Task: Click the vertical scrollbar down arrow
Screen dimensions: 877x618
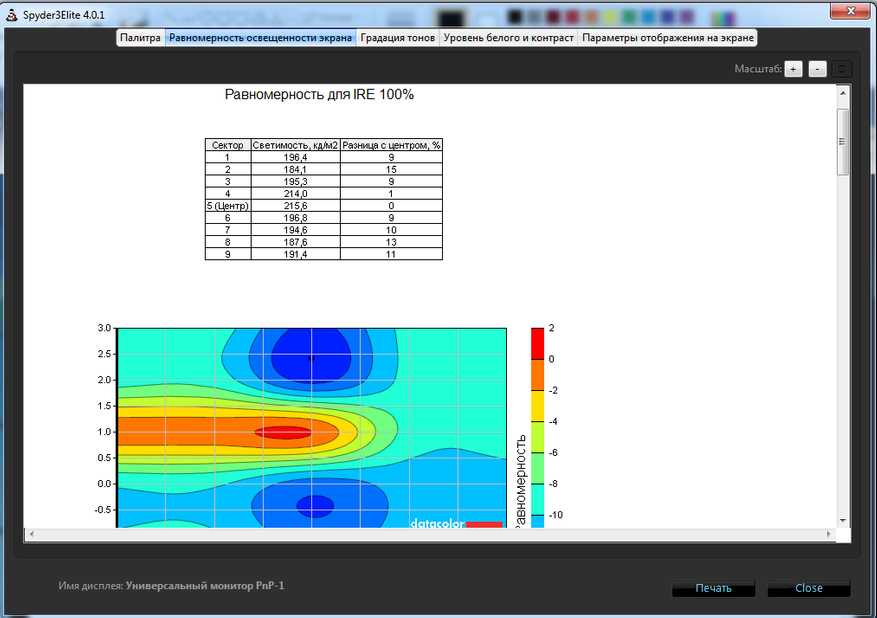Action: point(843,521)
